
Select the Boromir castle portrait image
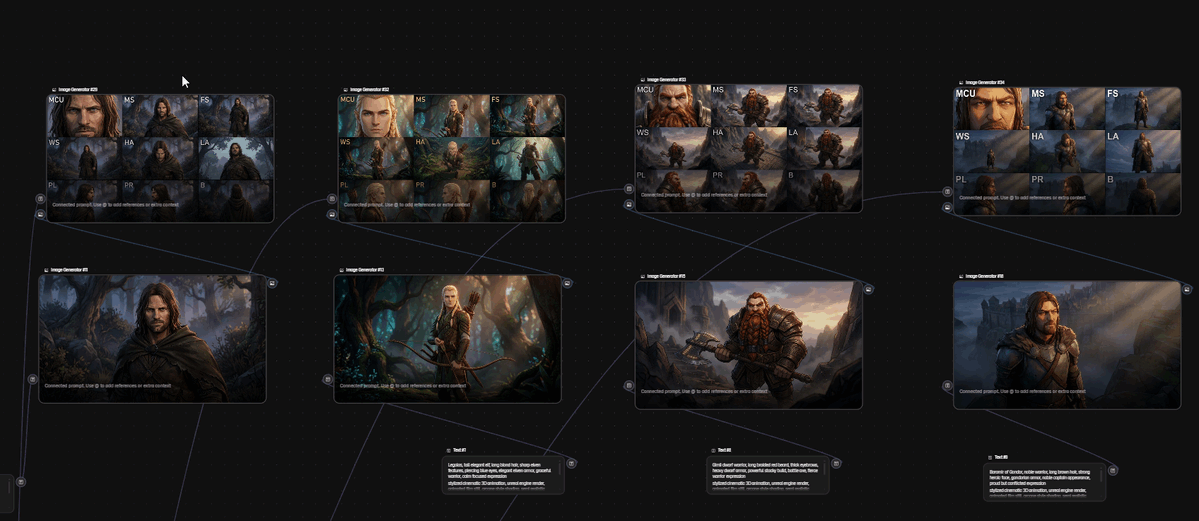pos(1067,344)
